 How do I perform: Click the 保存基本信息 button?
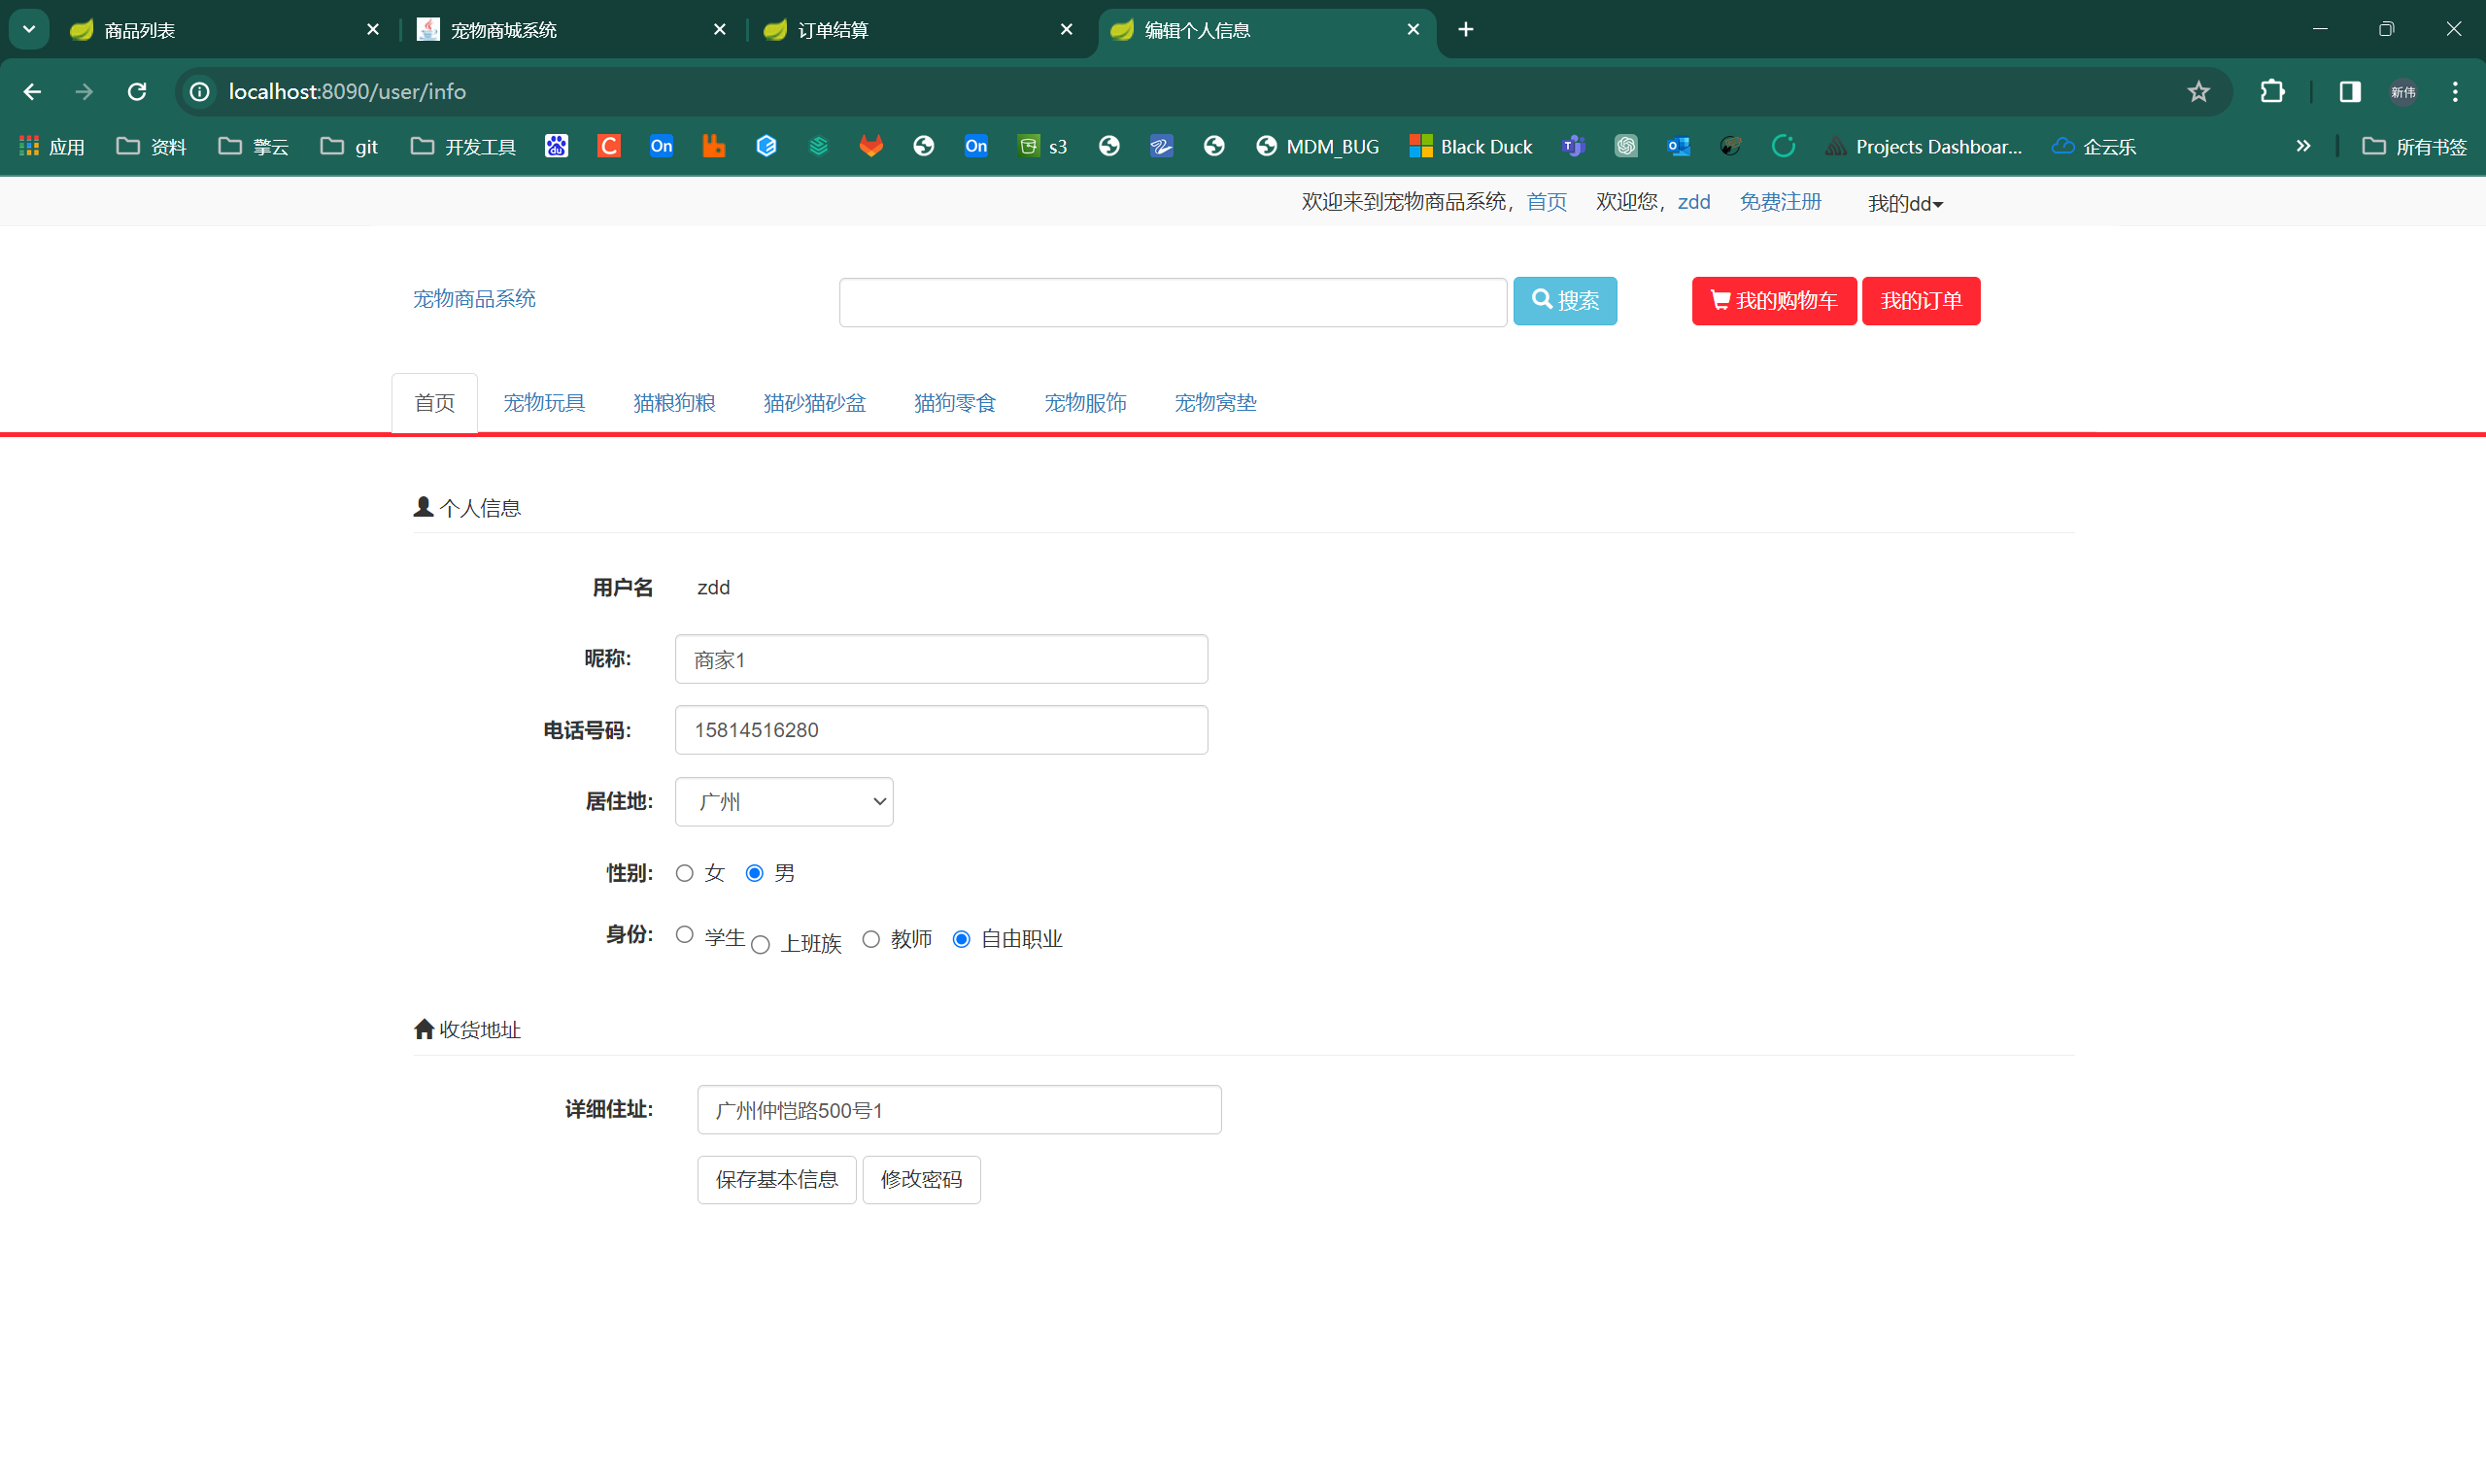(x=776, y=1180)
